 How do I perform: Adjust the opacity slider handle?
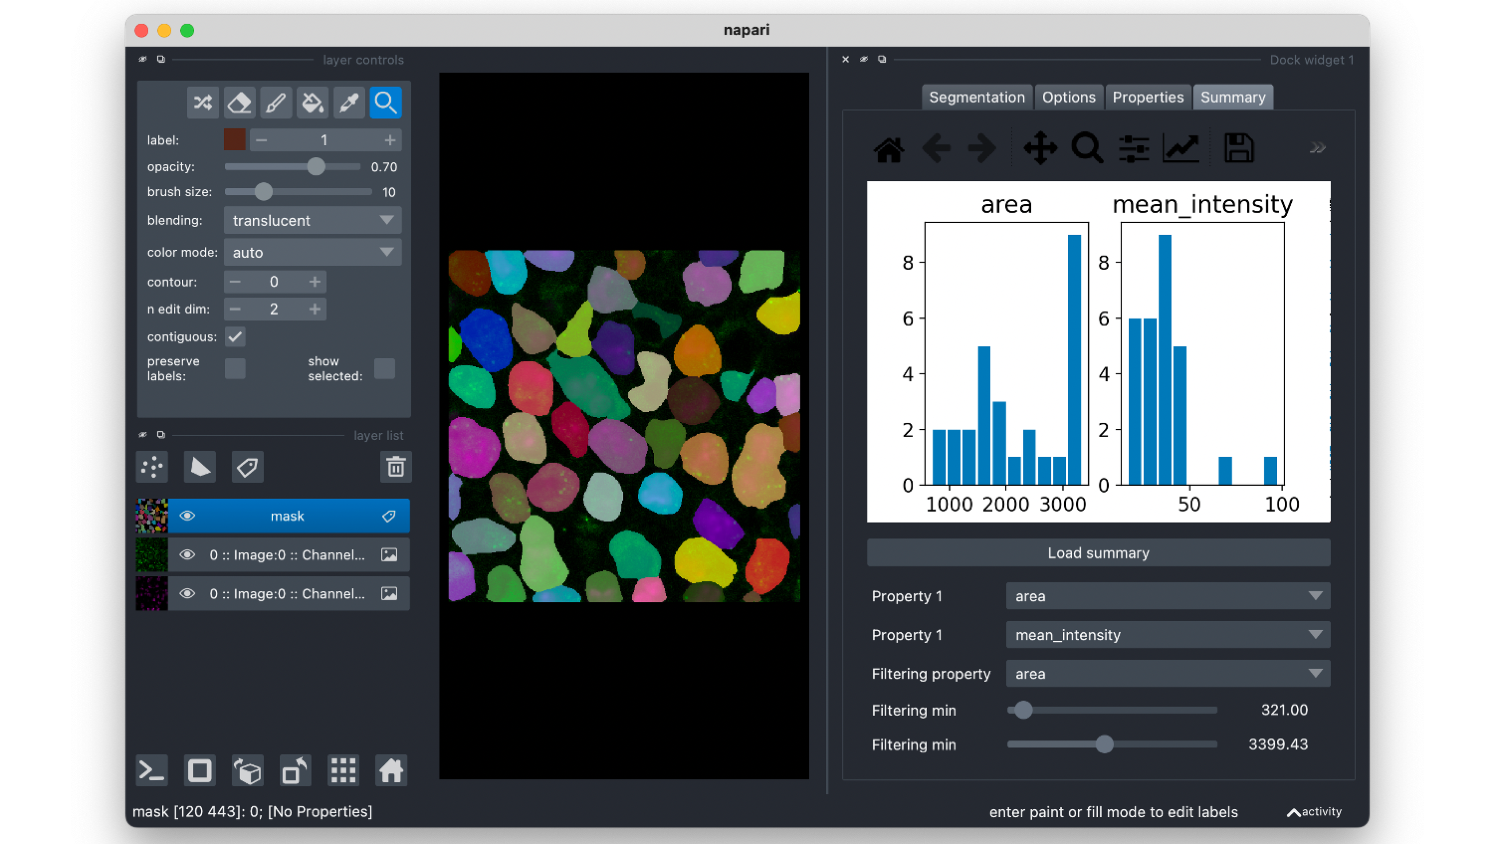coord(316,166)
